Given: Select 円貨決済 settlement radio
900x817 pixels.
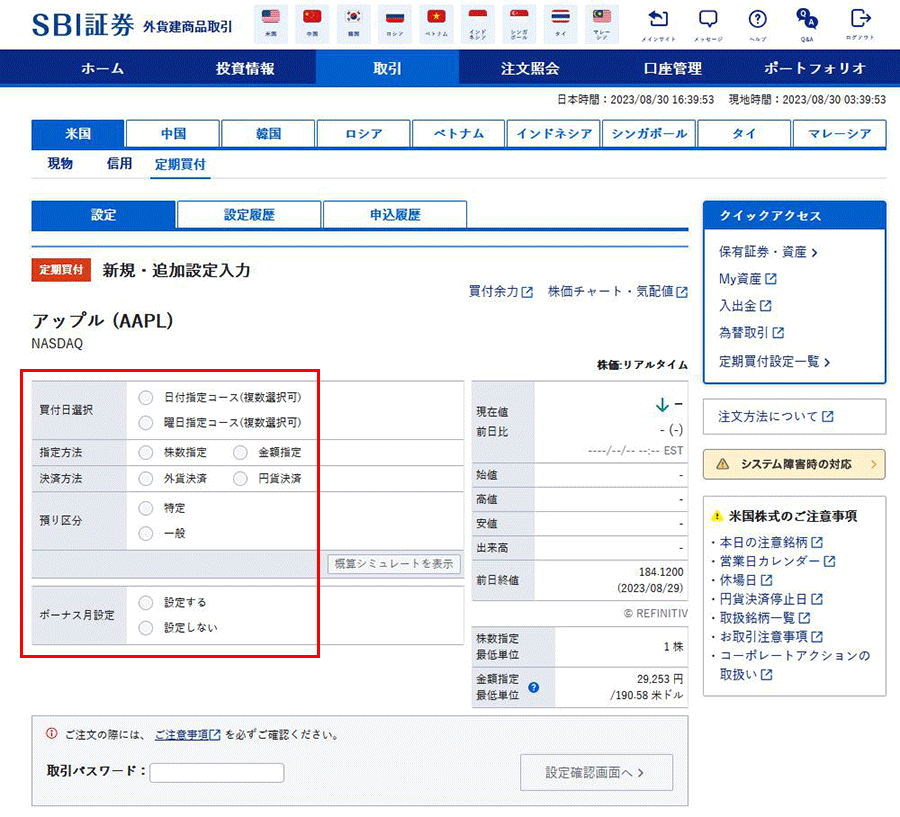Looking at the screenshot, I should 240,478.
